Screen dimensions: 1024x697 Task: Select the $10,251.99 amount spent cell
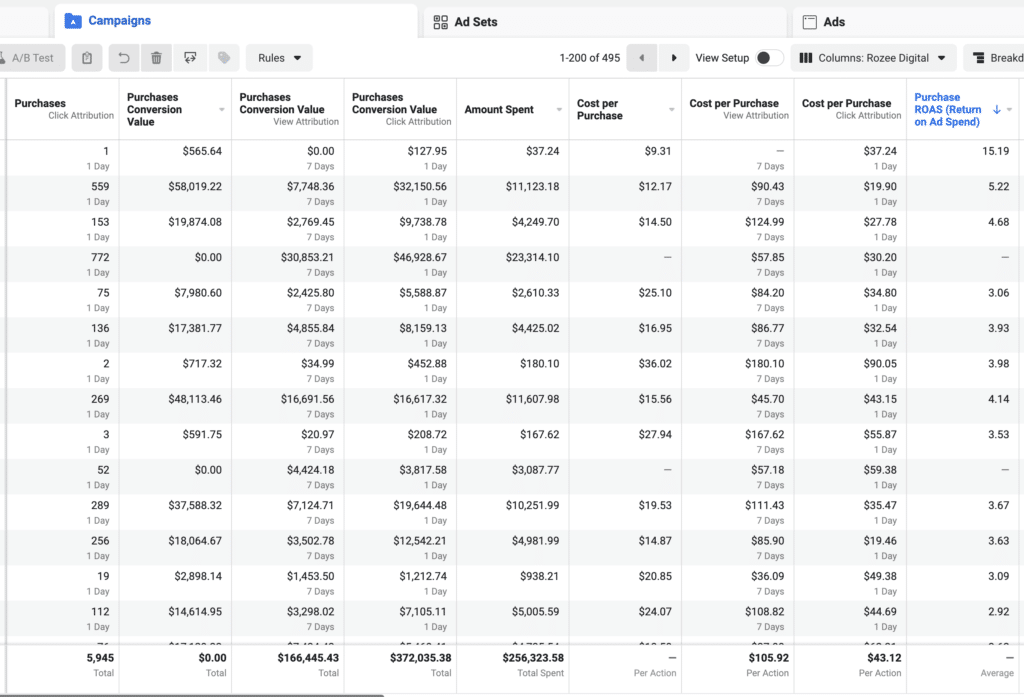532,506
